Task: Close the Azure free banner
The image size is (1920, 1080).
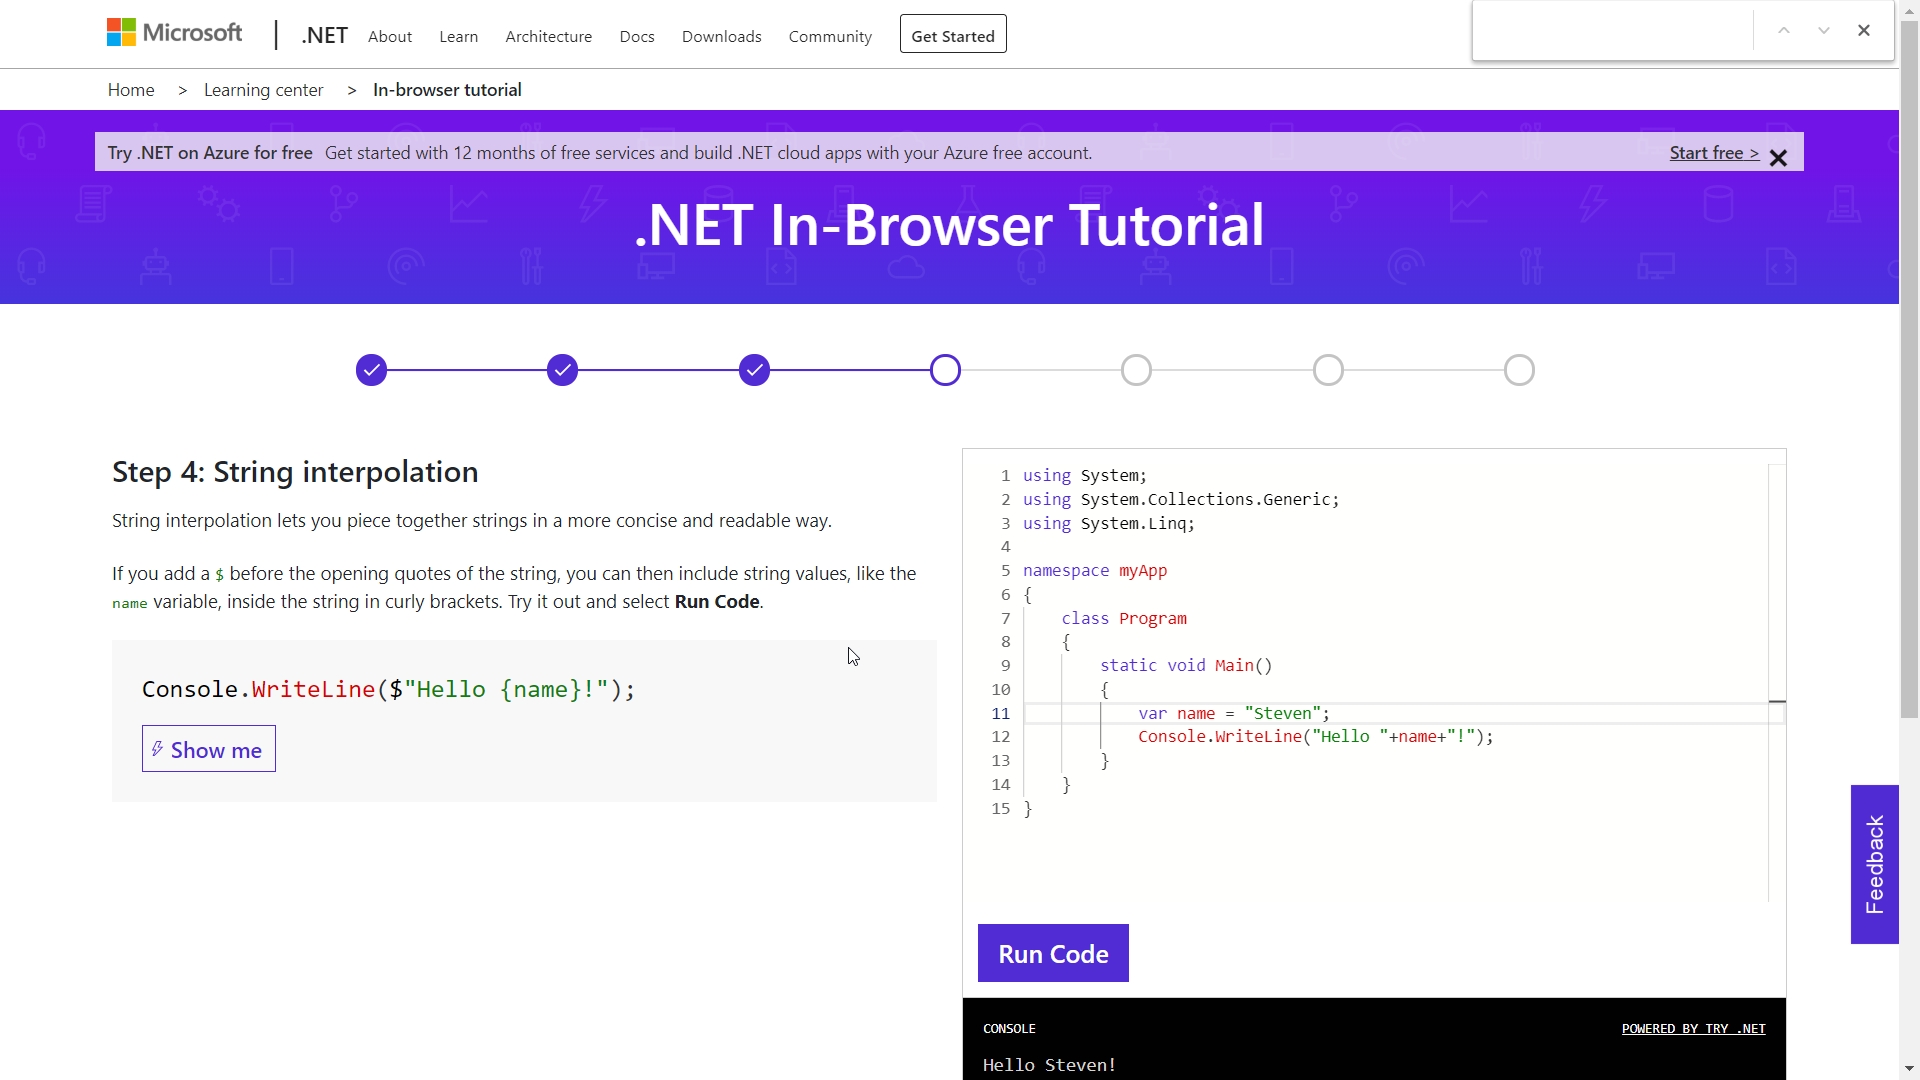Action: (x=1778, y=158)
